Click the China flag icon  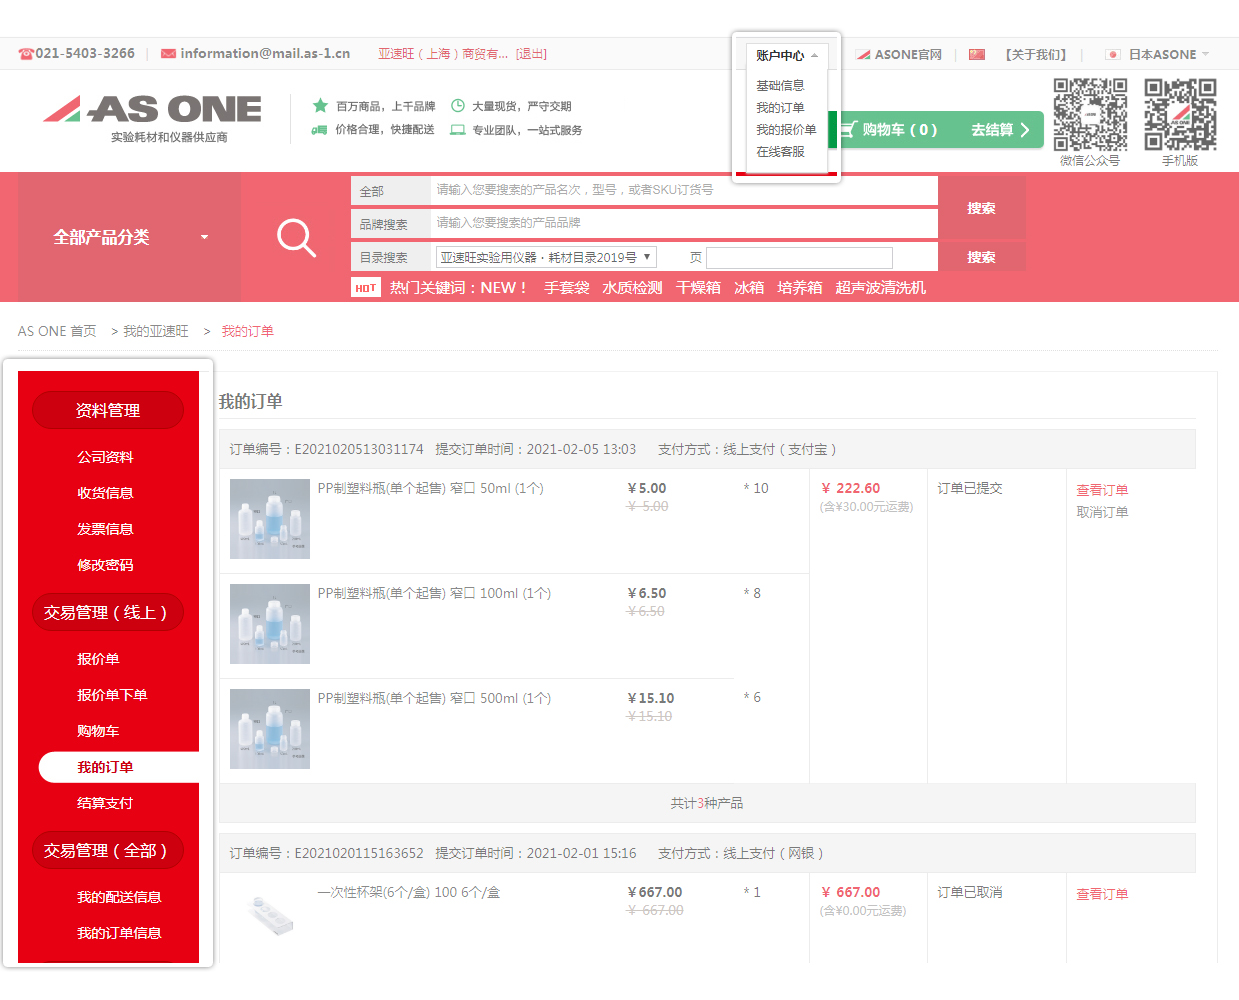click(x=977, y=54)
